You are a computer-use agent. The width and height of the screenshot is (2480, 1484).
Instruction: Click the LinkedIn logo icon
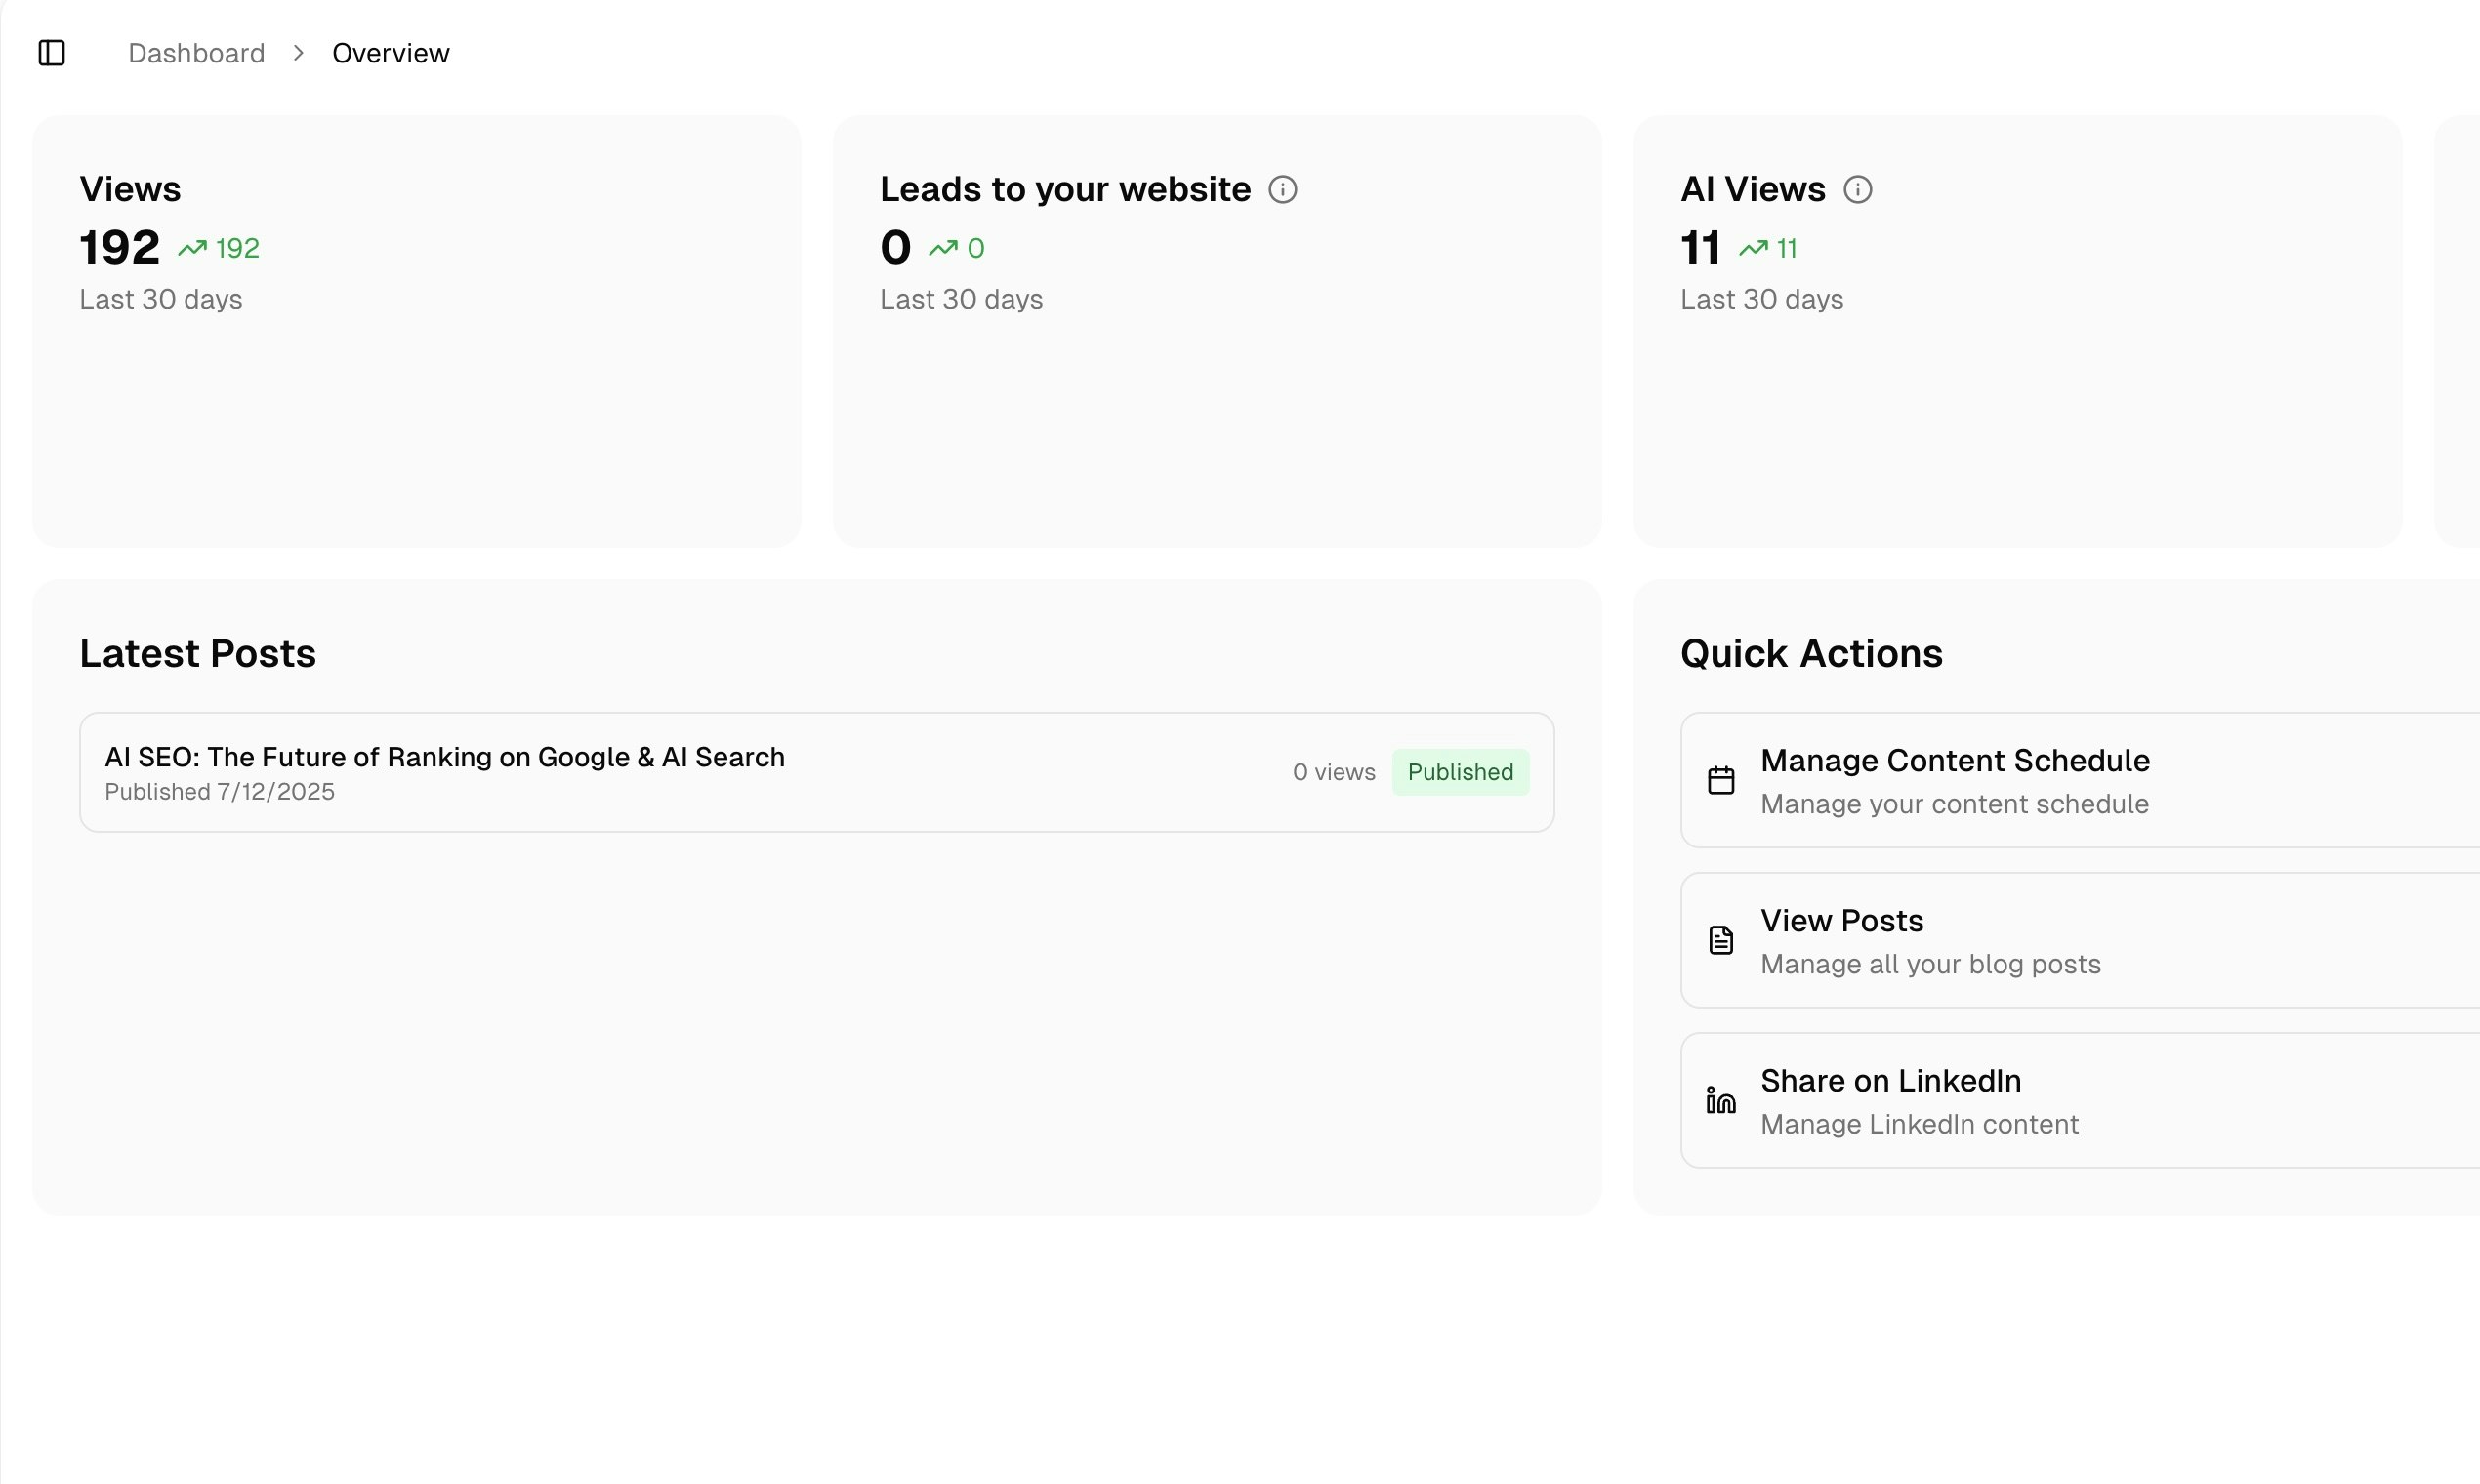pyautogui.click(x=1720, y=1100)
